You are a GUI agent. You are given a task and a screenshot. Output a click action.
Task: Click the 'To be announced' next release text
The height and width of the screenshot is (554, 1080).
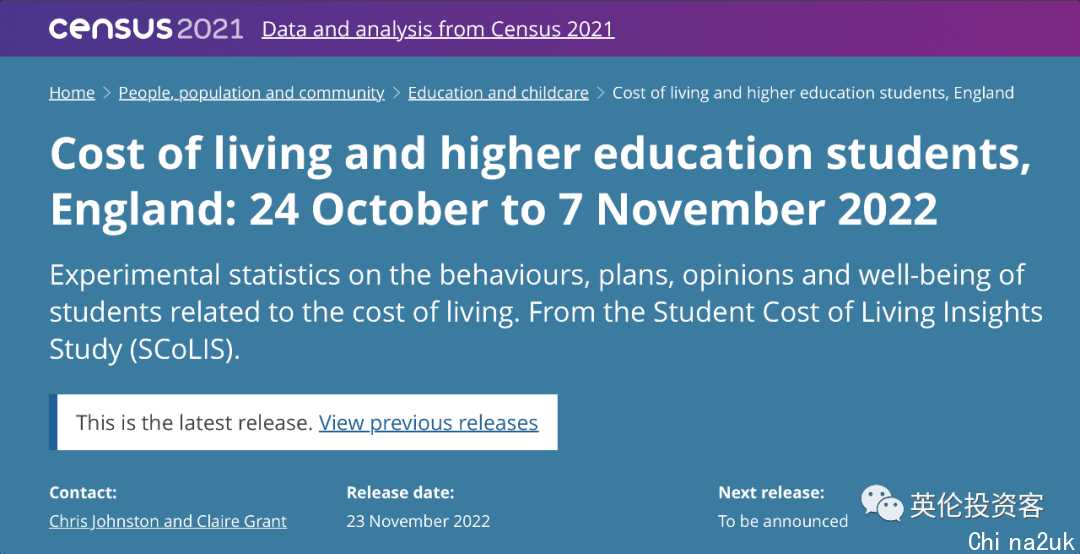[782, 521]
